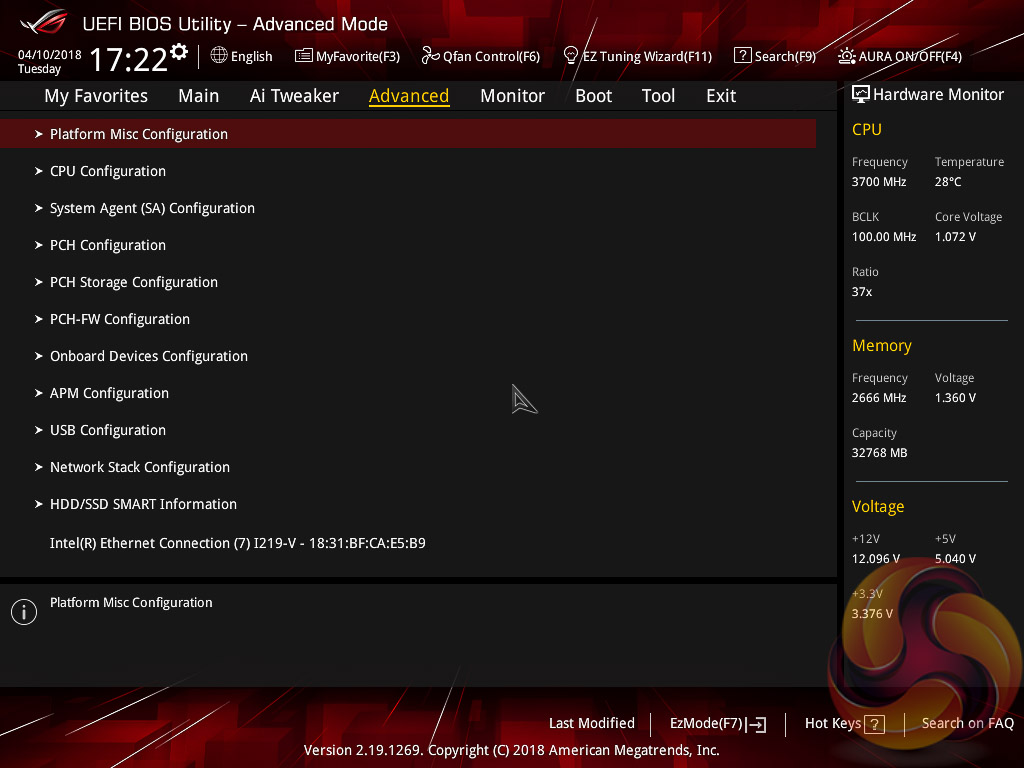Image resolution: width=1024 pixels, height=768 pixels.
Task: Click the Qfan Control fan icon
Action: pyautogui.click(x=430, y=56)
